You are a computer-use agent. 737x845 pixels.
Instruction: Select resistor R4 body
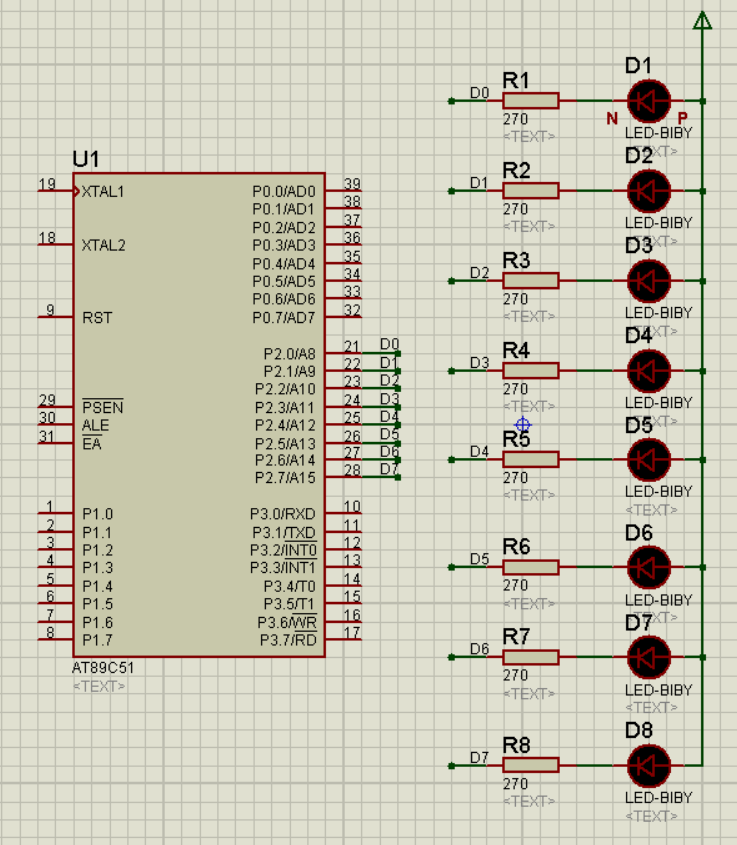pos(531,371)
